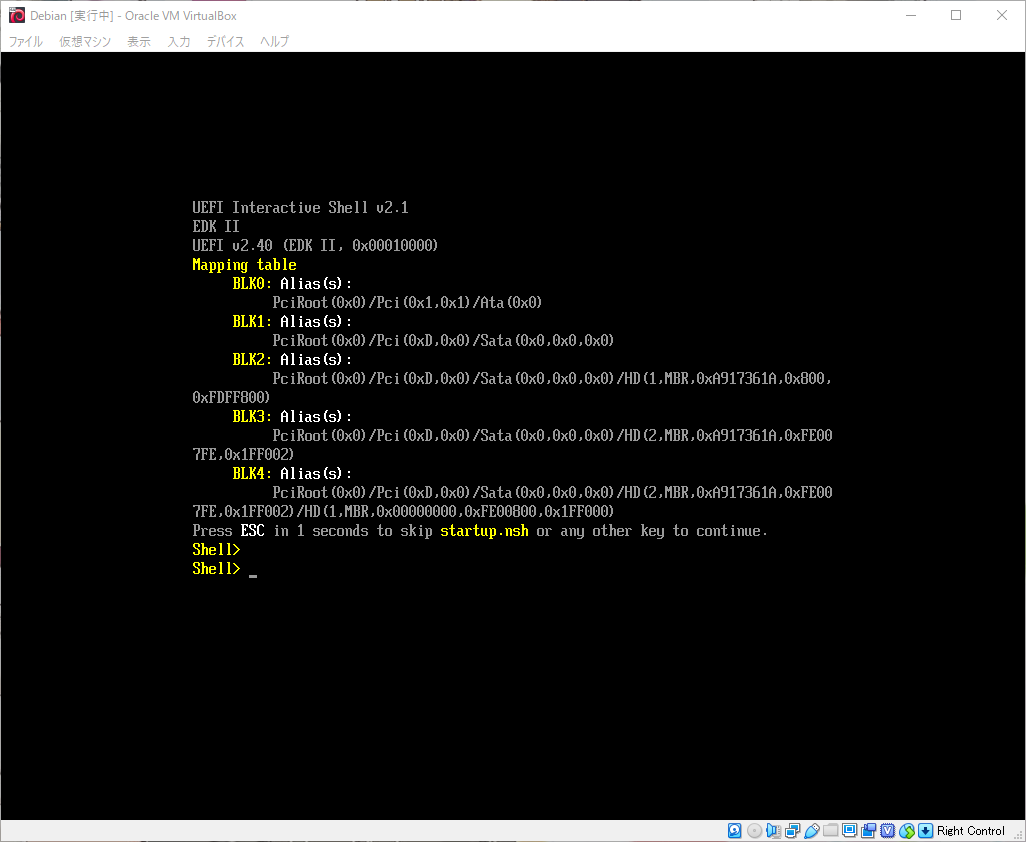Click the keyboard capture arrow icon
This screenshot has width=1026, height=842.
(x=925, y=830)
